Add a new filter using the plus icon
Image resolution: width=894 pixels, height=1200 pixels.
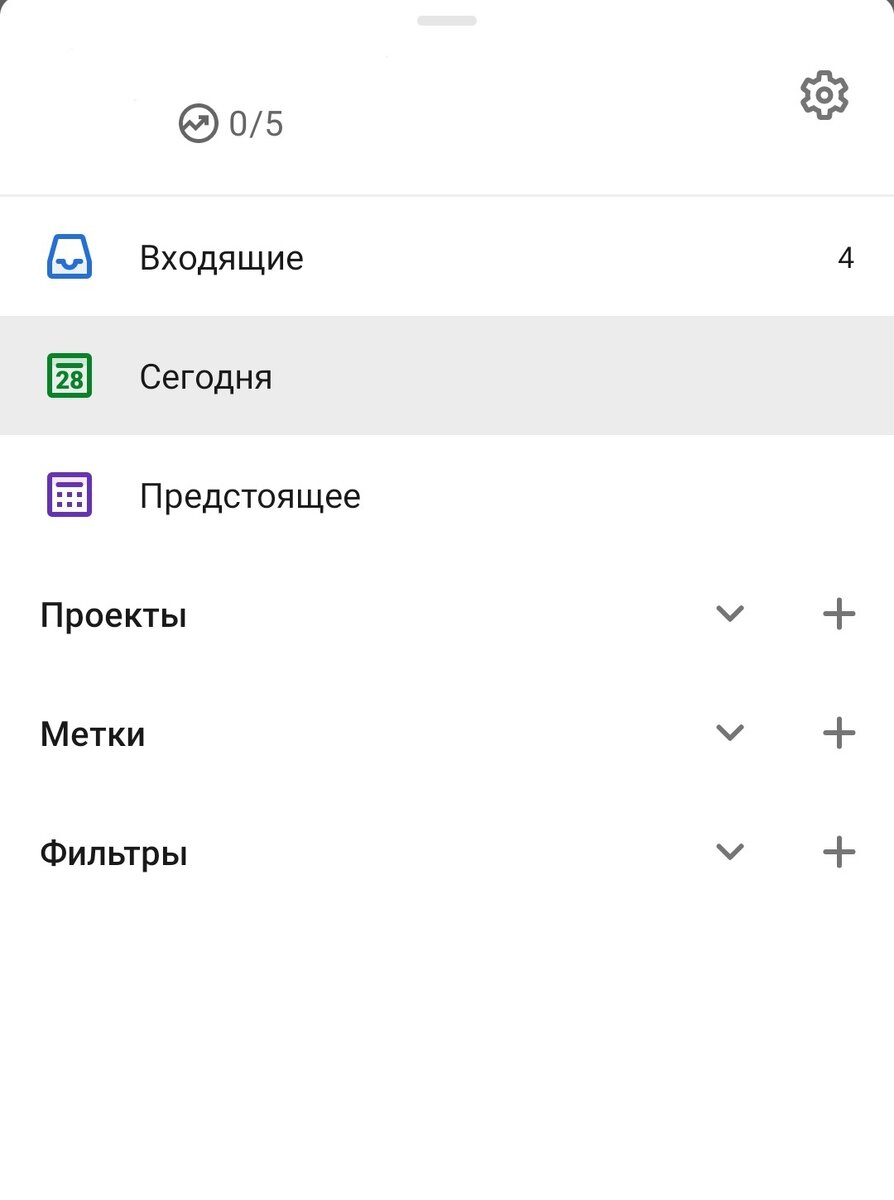click(838, 852)
